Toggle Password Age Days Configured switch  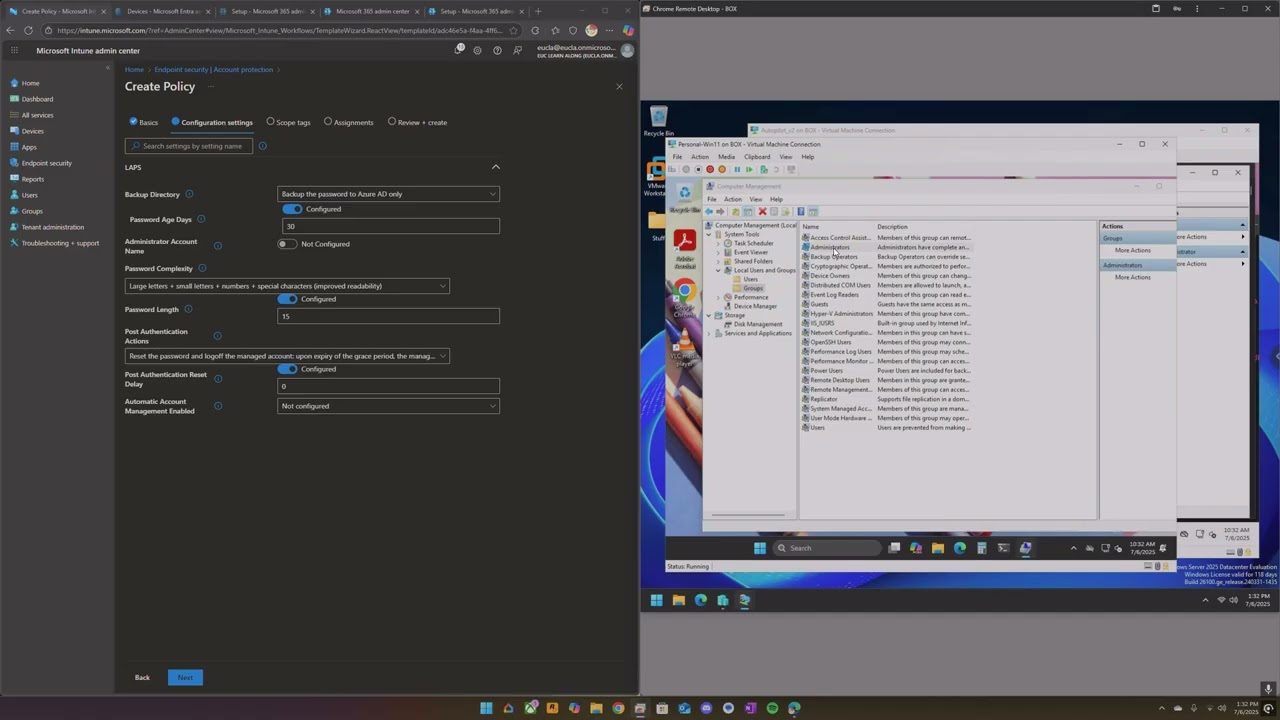[x=292, y=209]
